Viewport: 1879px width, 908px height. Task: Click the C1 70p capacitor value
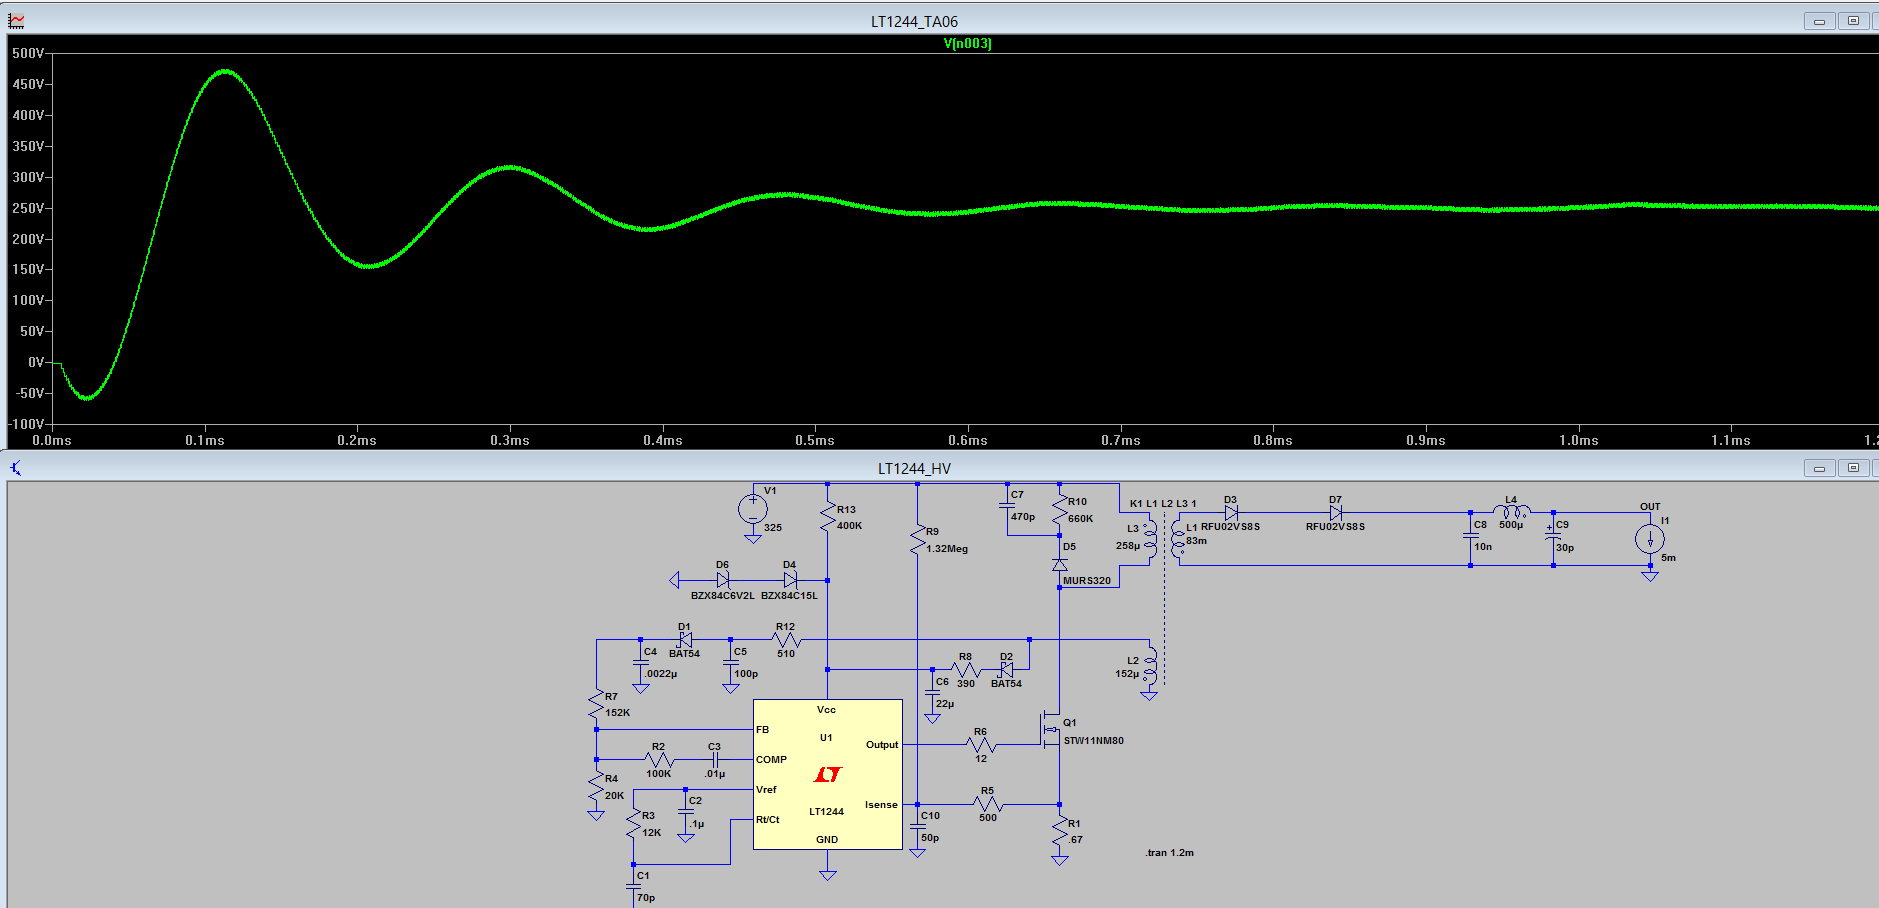pyautogui.click(x=646, y=897)
